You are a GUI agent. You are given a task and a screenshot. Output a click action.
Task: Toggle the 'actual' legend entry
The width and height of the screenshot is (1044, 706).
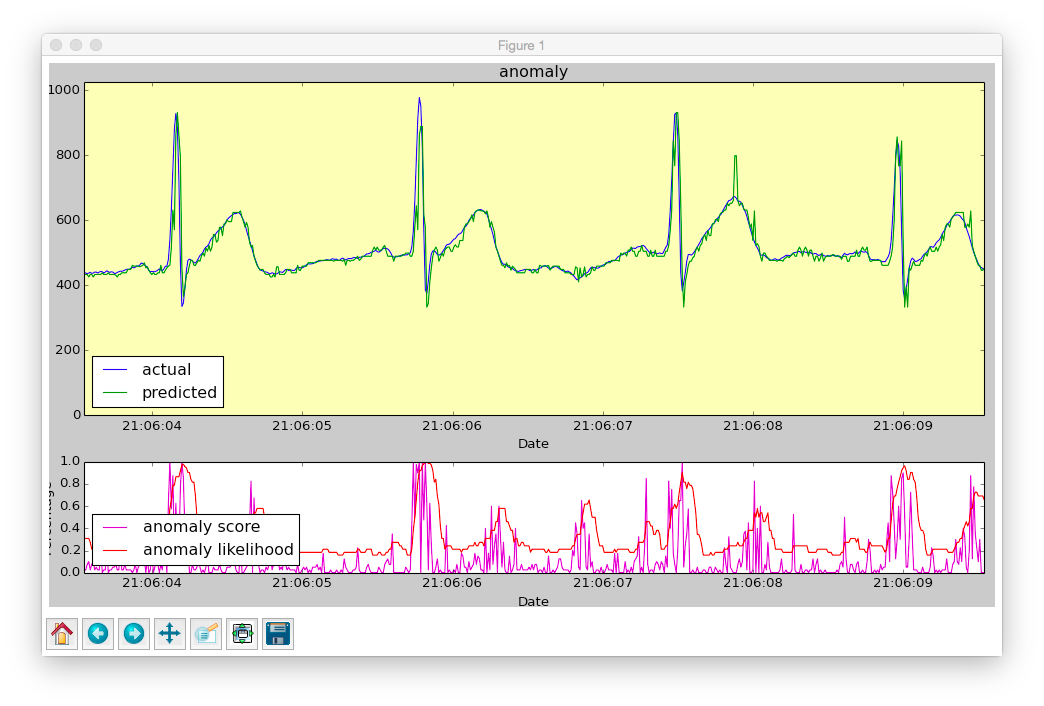166,369
